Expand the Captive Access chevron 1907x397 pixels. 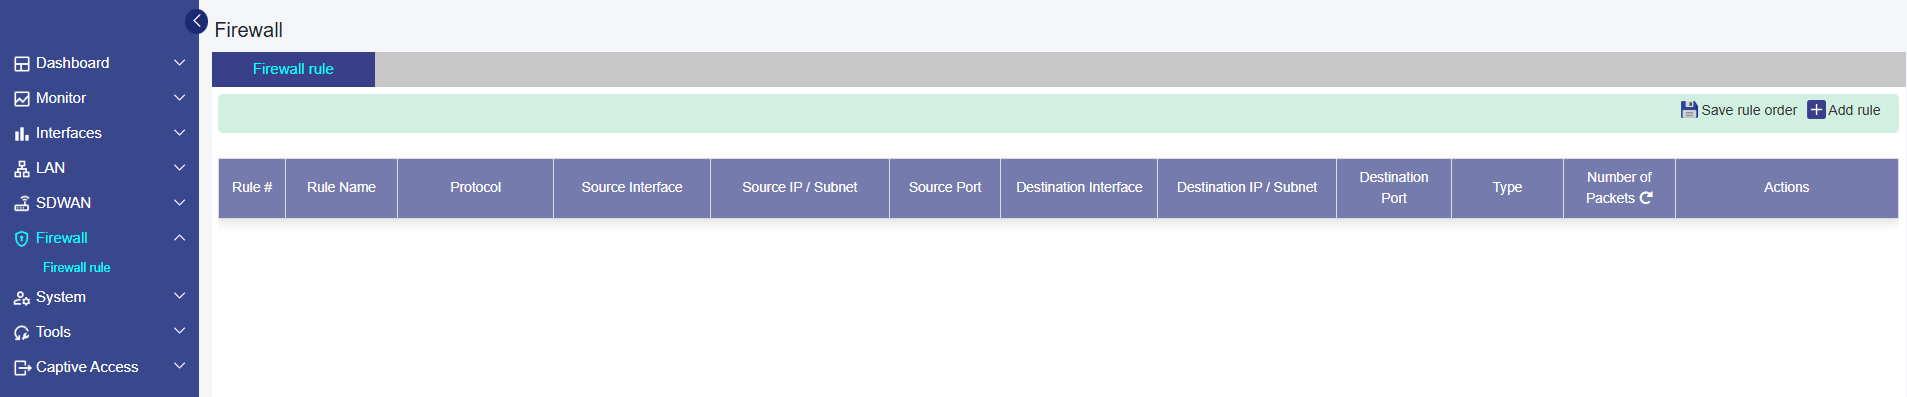coord(180,366)
